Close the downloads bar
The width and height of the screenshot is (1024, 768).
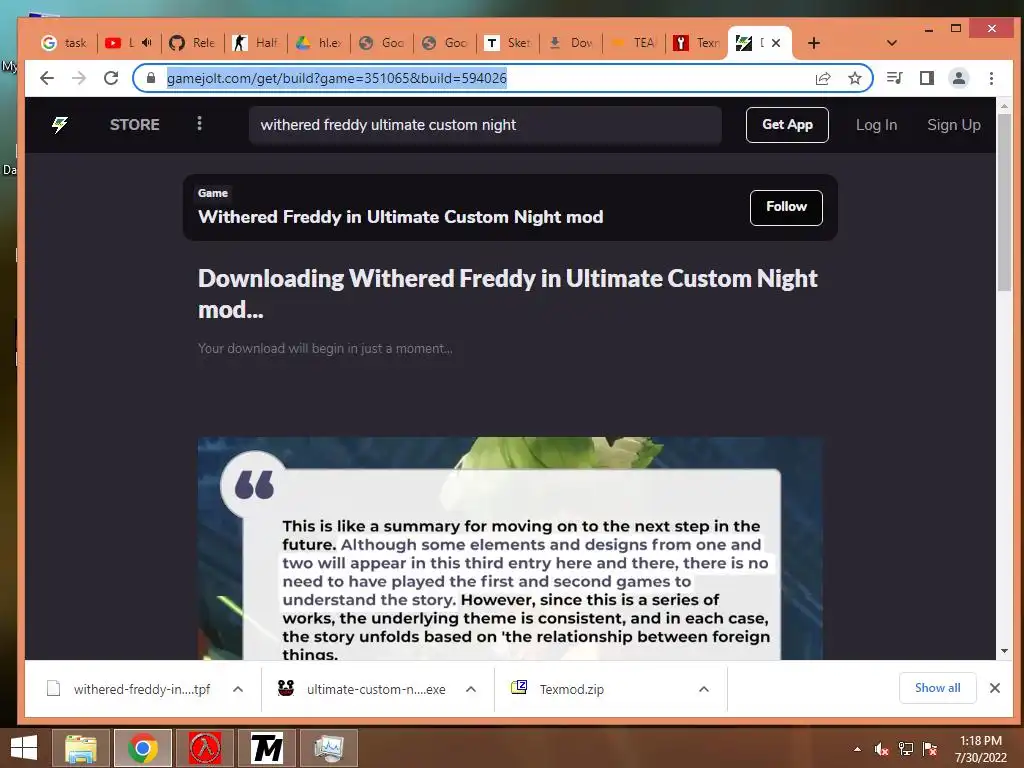click(x=995, y=688)
